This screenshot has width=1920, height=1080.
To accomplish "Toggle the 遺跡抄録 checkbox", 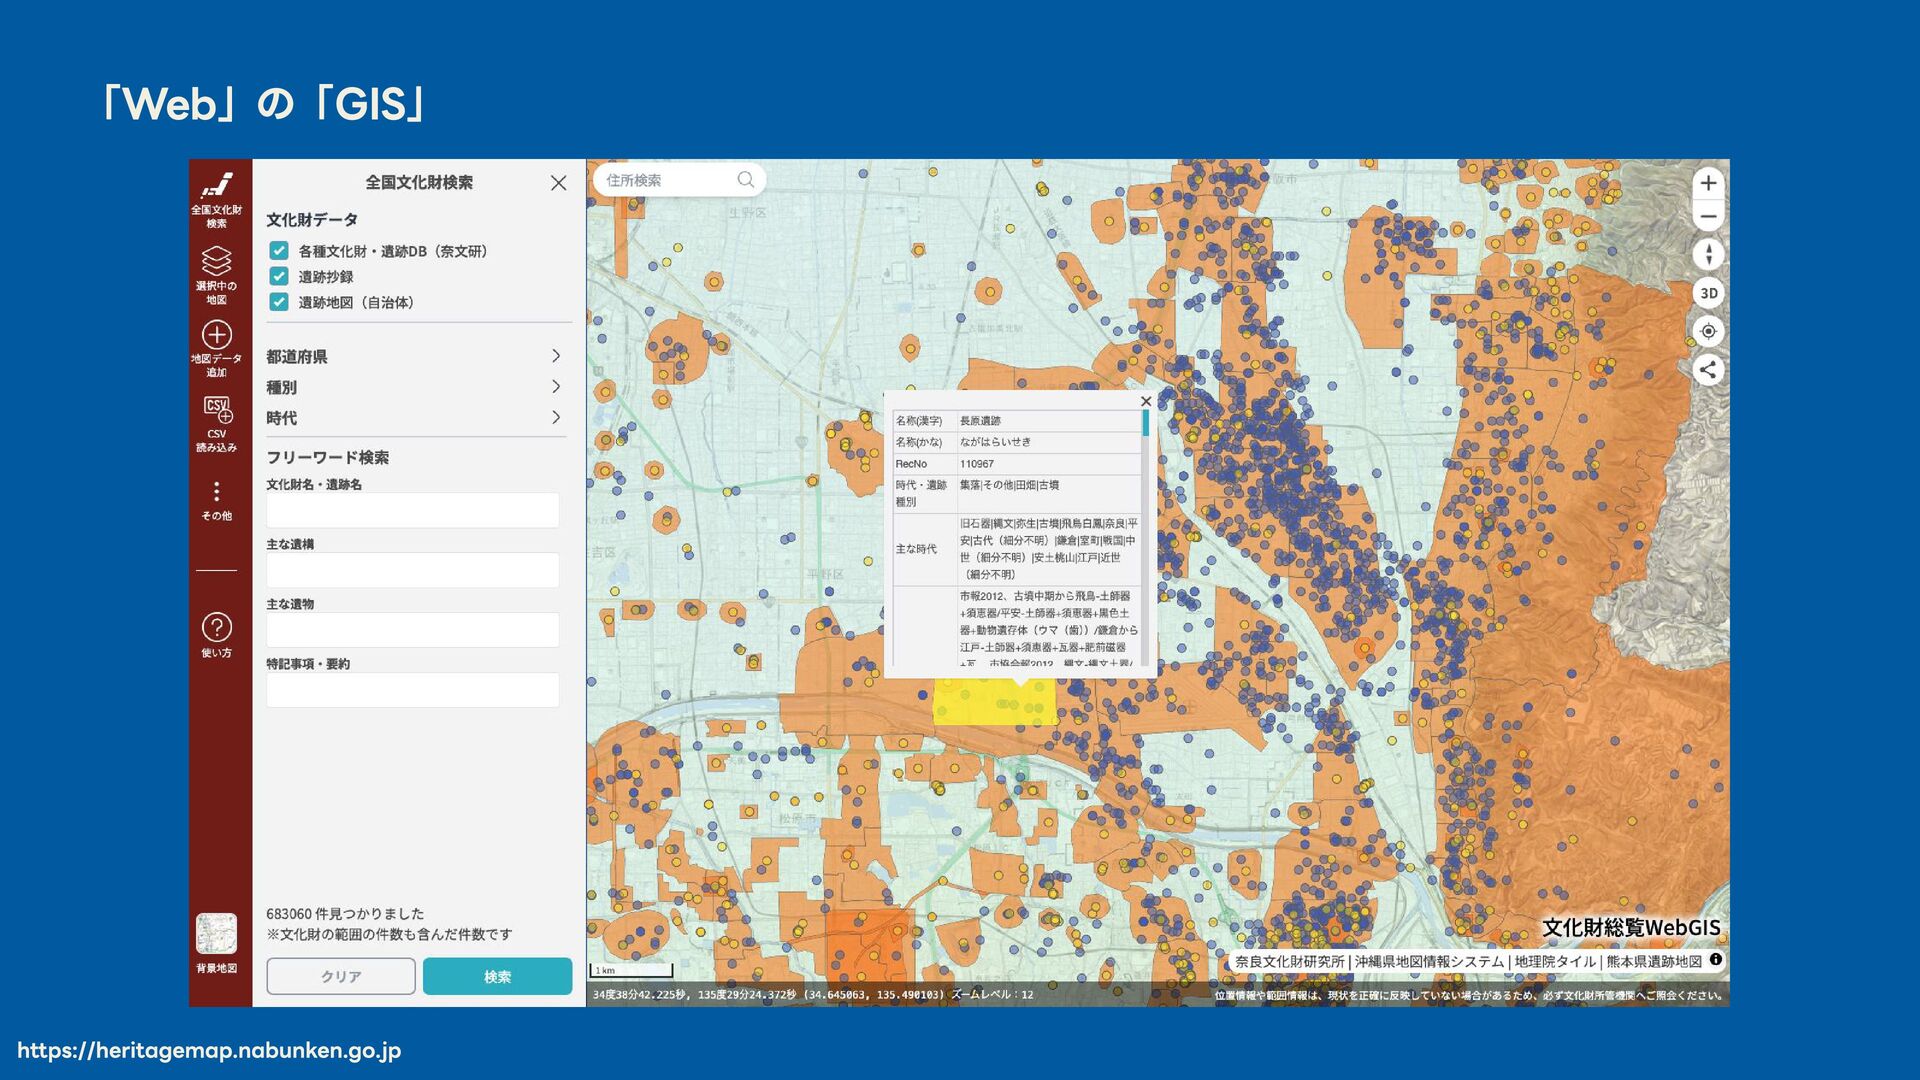I will coord(279,276).
